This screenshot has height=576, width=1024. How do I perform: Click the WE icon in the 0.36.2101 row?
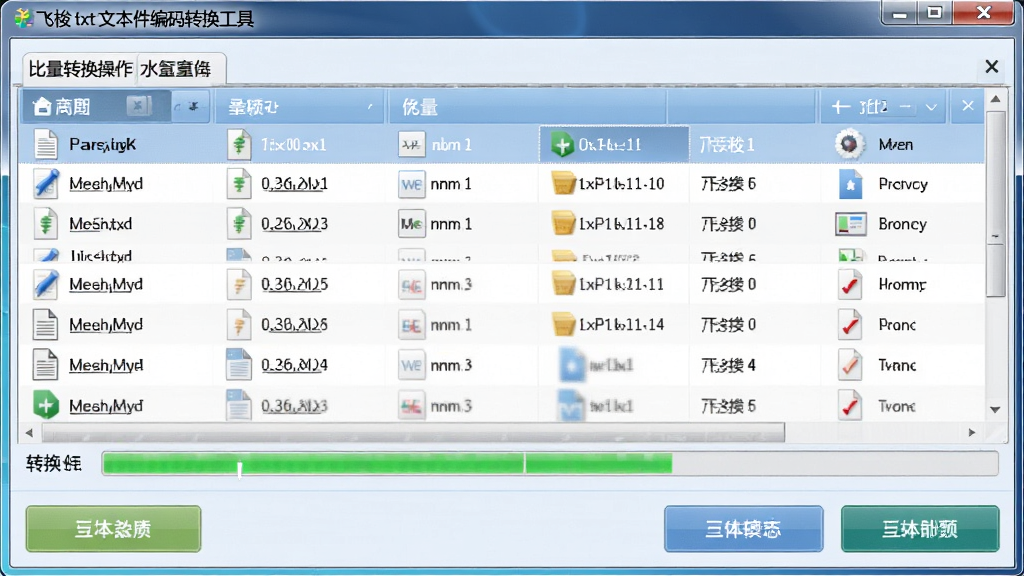point(411,184)
